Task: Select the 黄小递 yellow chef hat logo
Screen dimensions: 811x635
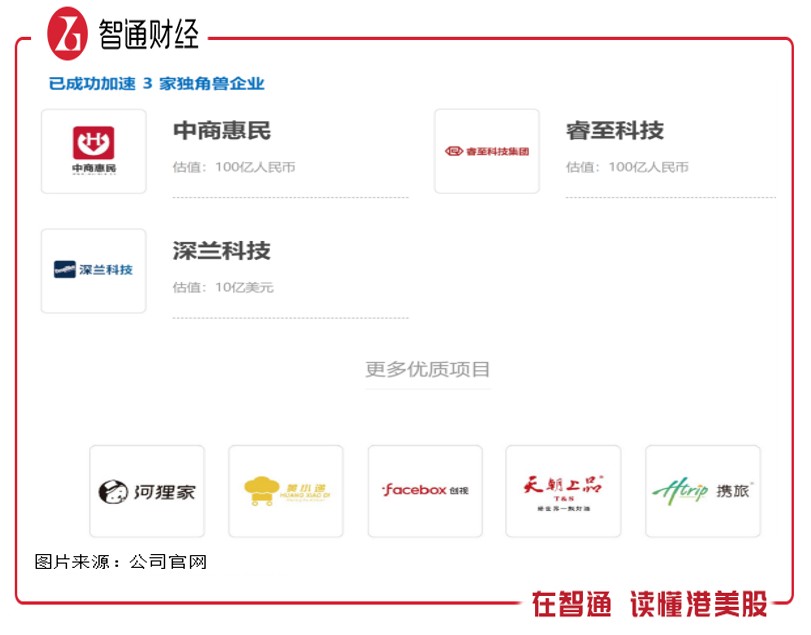Action: click(x=286, y=491)
